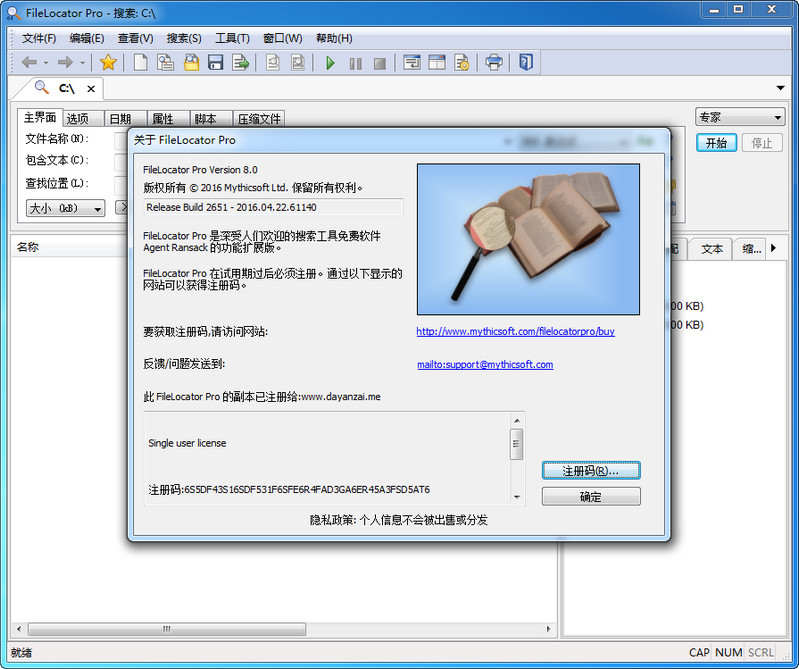Open the tab list dropdown arrow at right

[780, 88]
